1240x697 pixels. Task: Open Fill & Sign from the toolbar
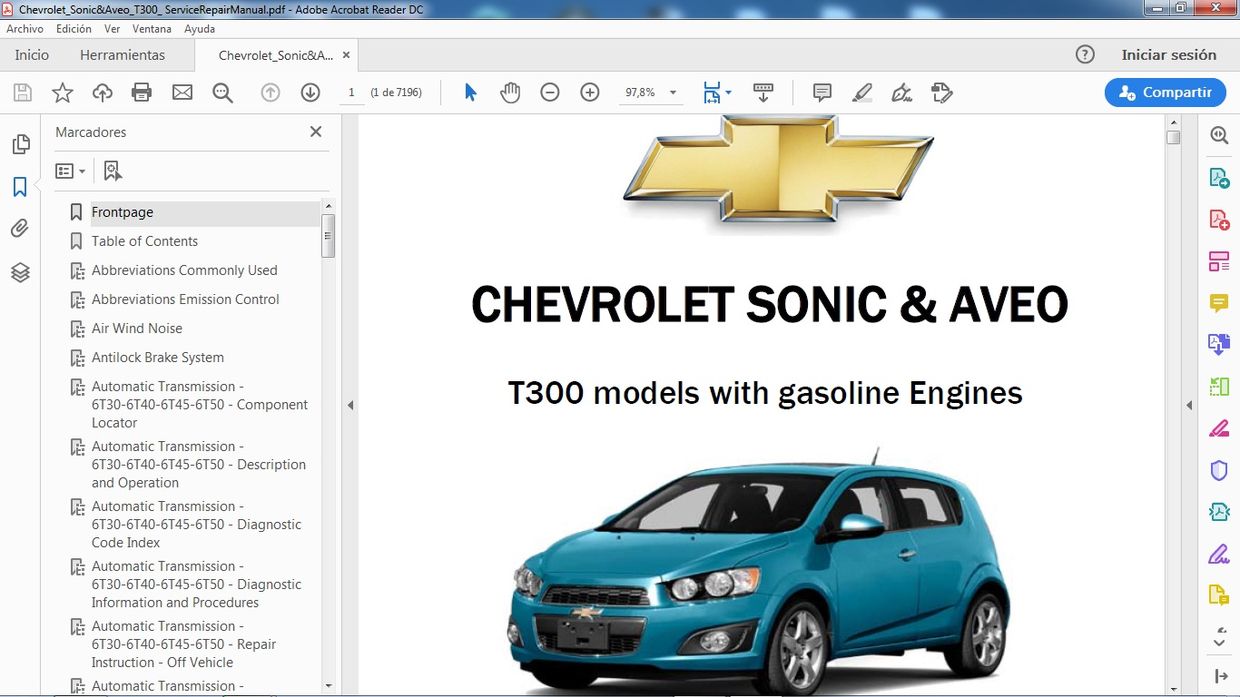tap(901, 92)
